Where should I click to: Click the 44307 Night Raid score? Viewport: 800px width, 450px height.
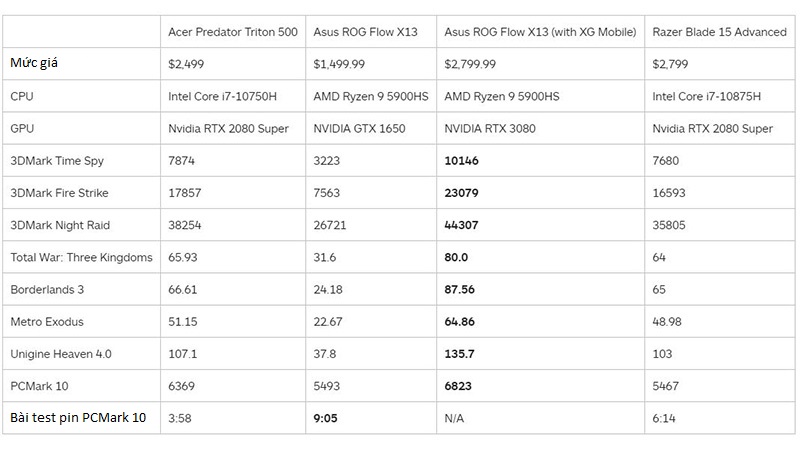coord(461,224)
